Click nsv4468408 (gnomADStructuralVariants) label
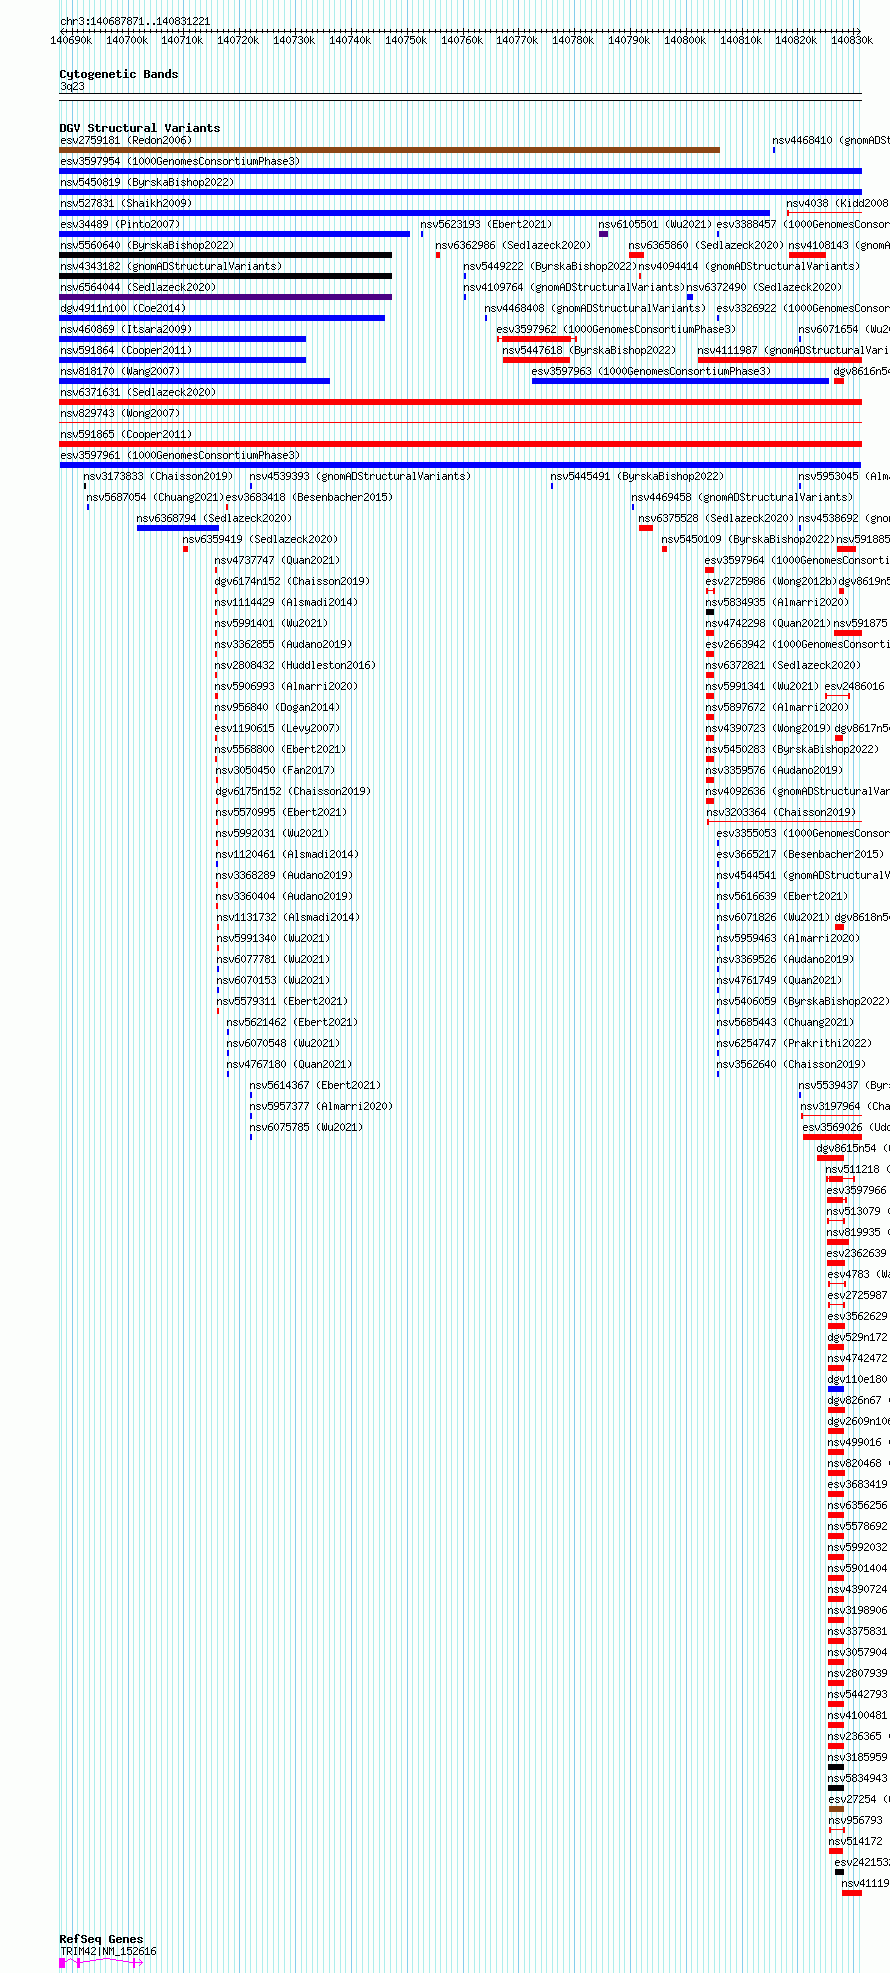 coord(596,309)
